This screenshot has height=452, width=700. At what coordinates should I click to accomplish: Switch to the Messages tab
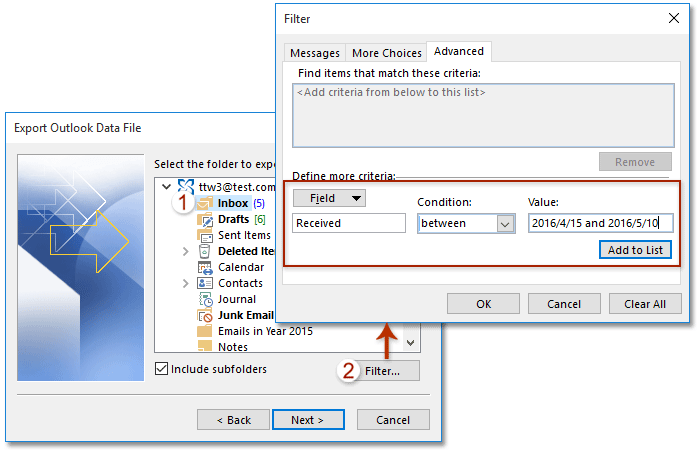(314, 53)
